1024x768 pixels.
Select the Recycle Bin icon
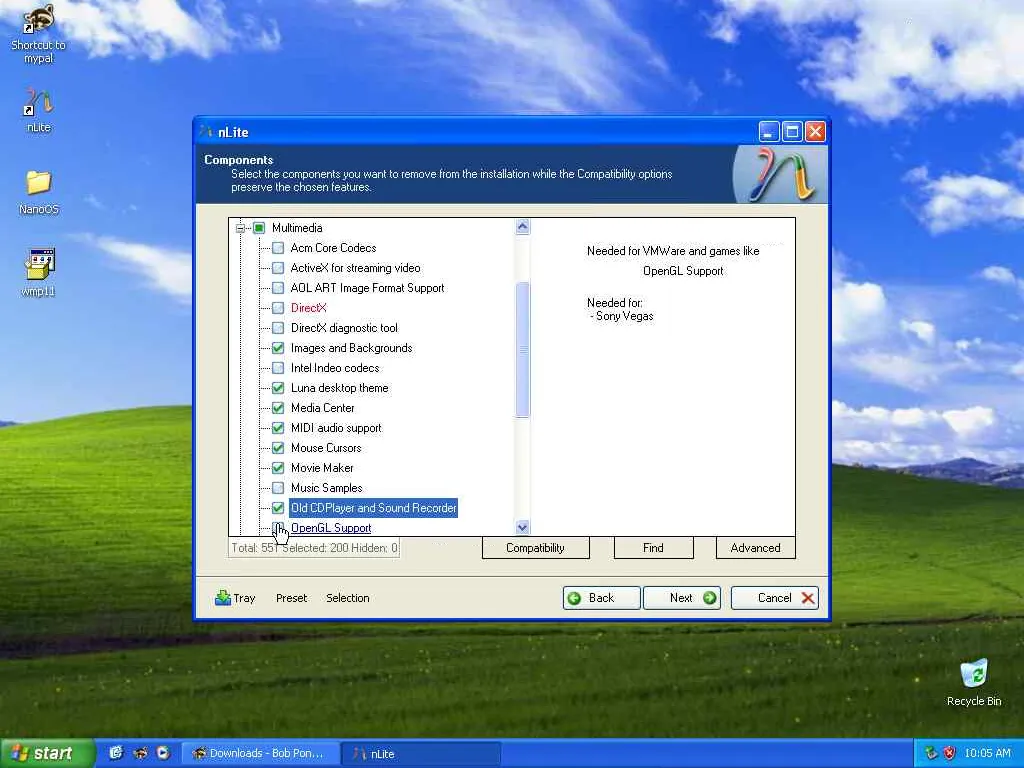coord(974,682)
